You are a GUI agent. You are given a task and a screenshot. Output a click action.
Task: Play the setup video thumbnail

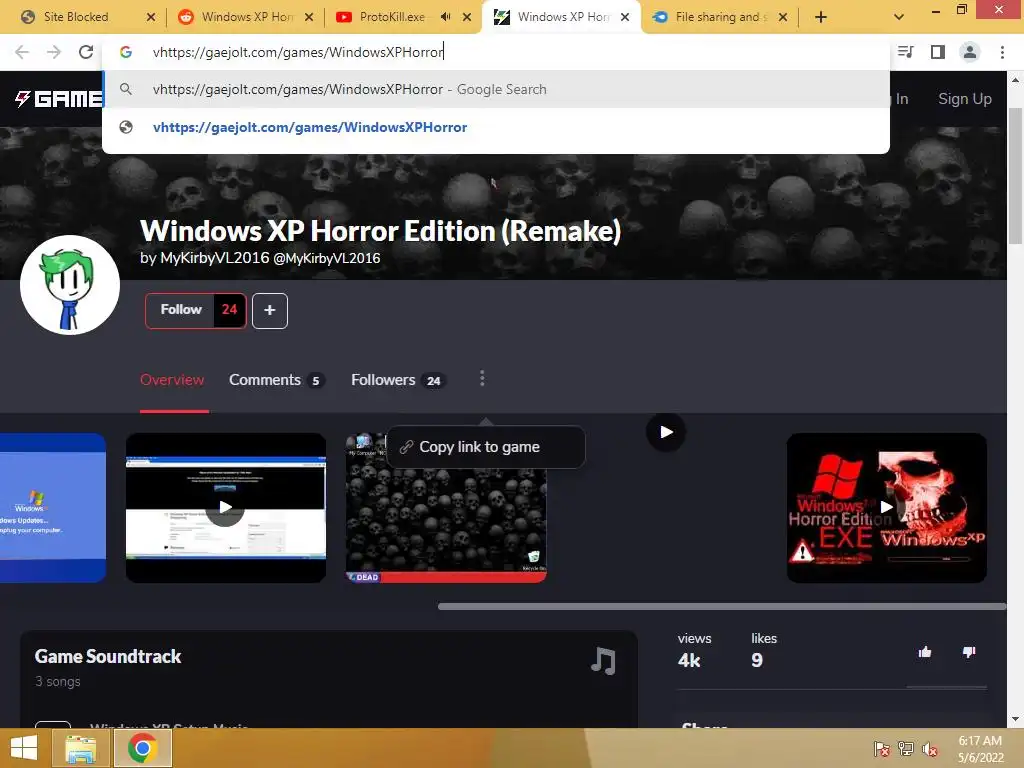click(x=225, y=507)
